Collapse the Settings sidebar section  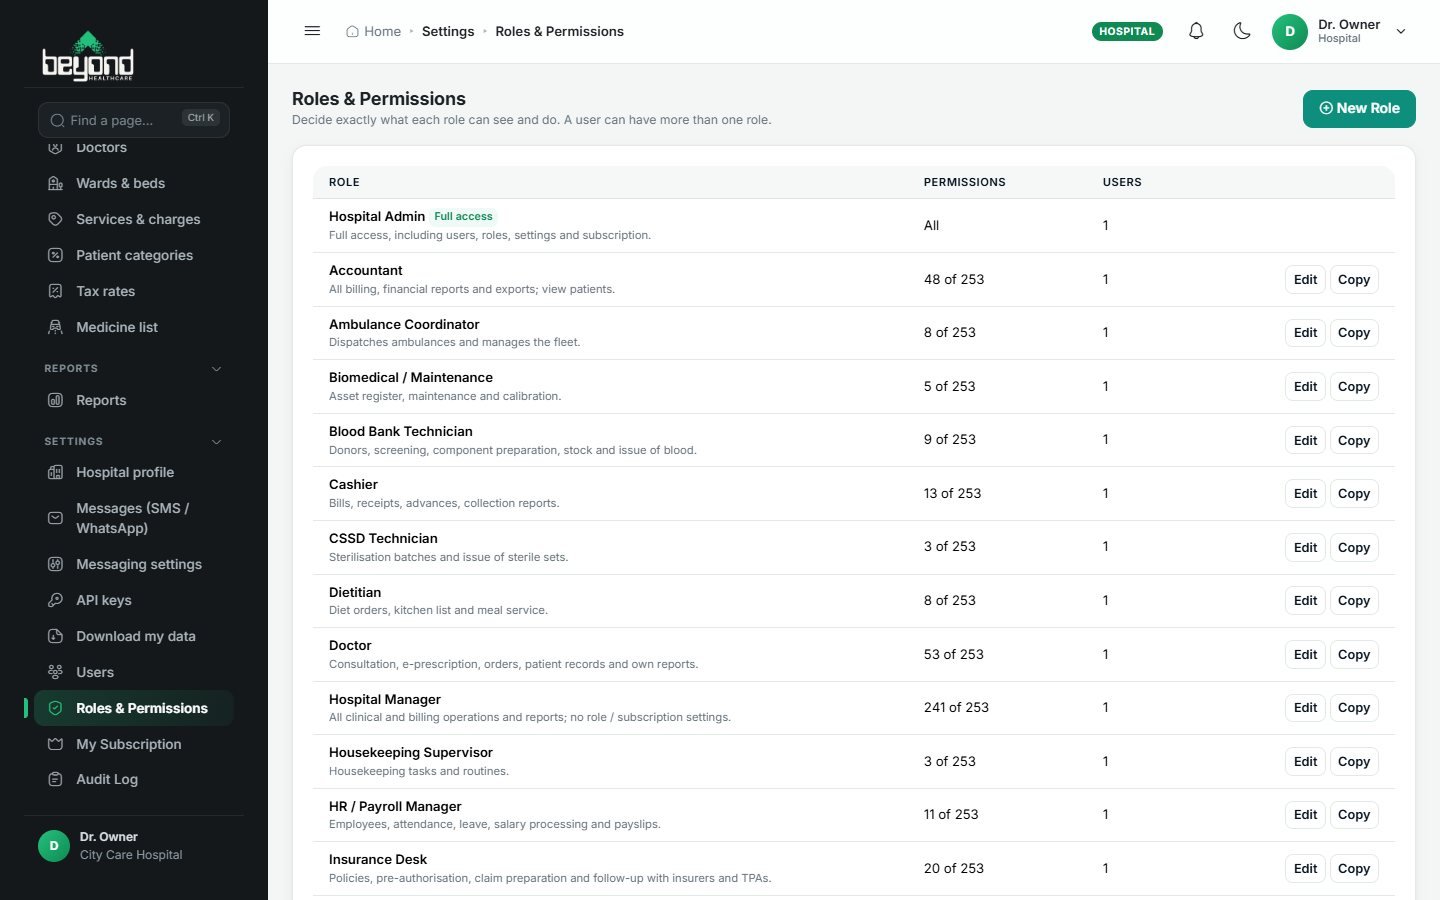pos(217,442)
